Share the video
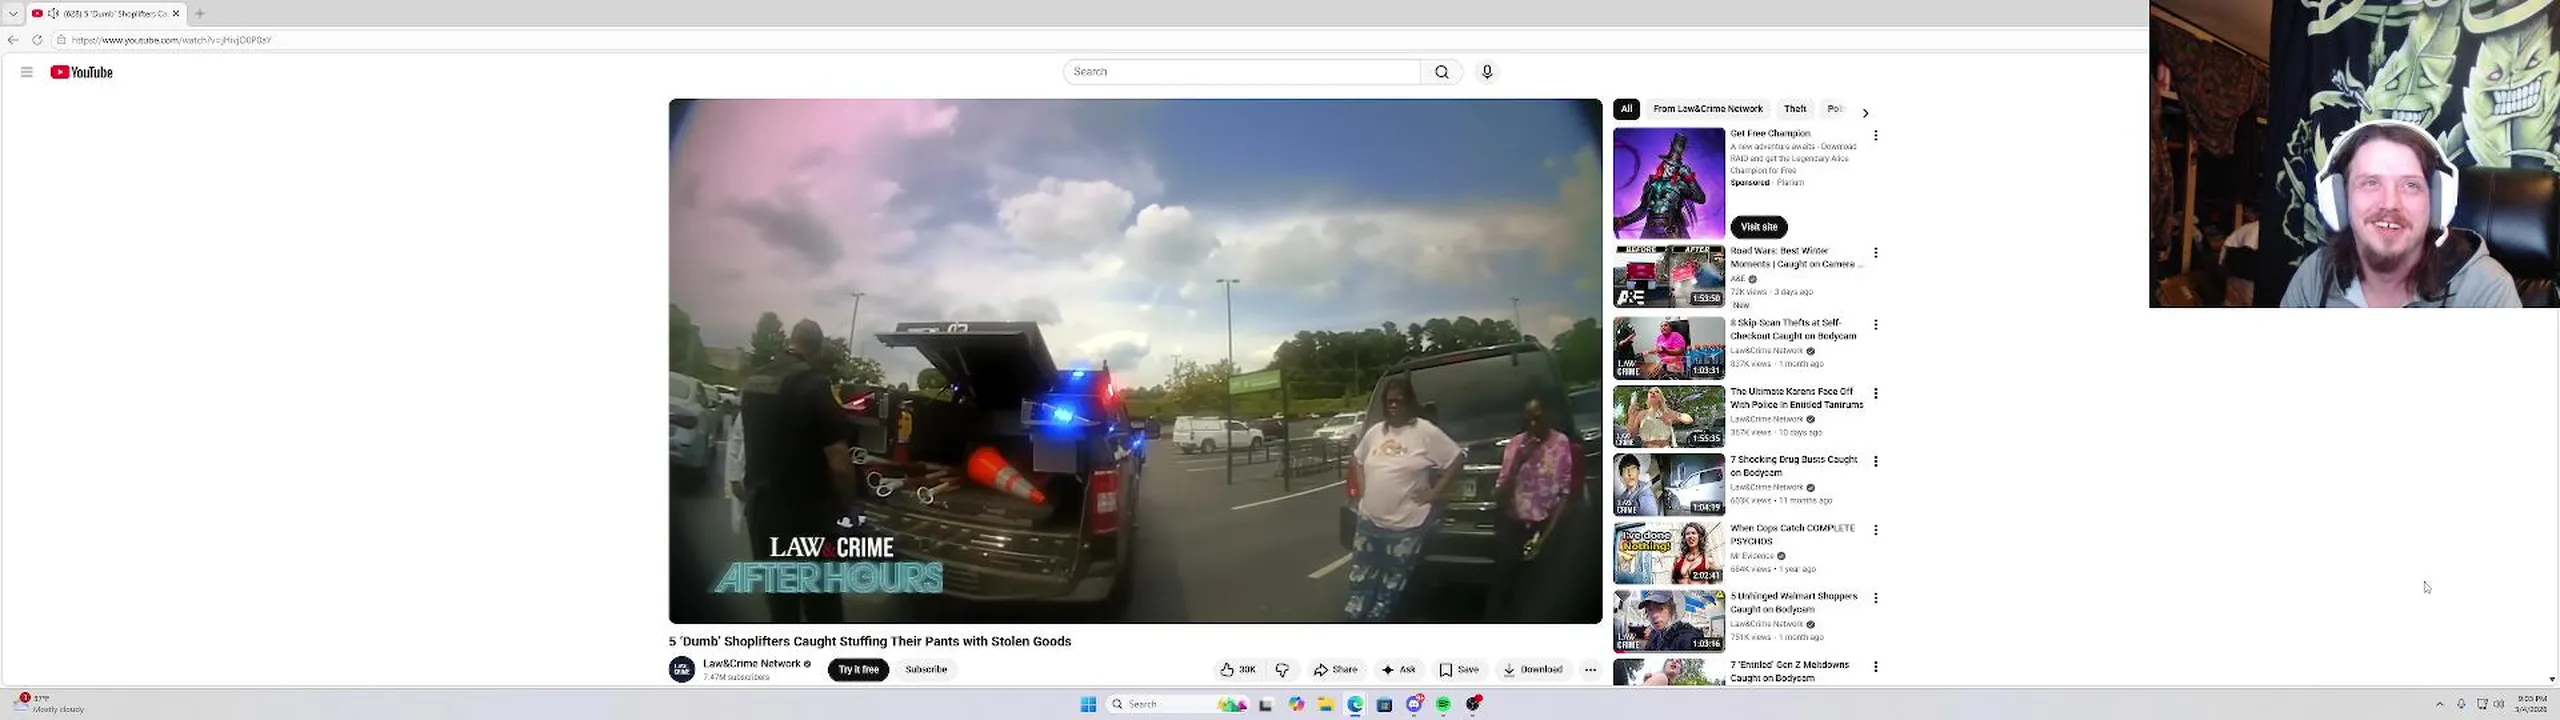 pos(1336,670)
